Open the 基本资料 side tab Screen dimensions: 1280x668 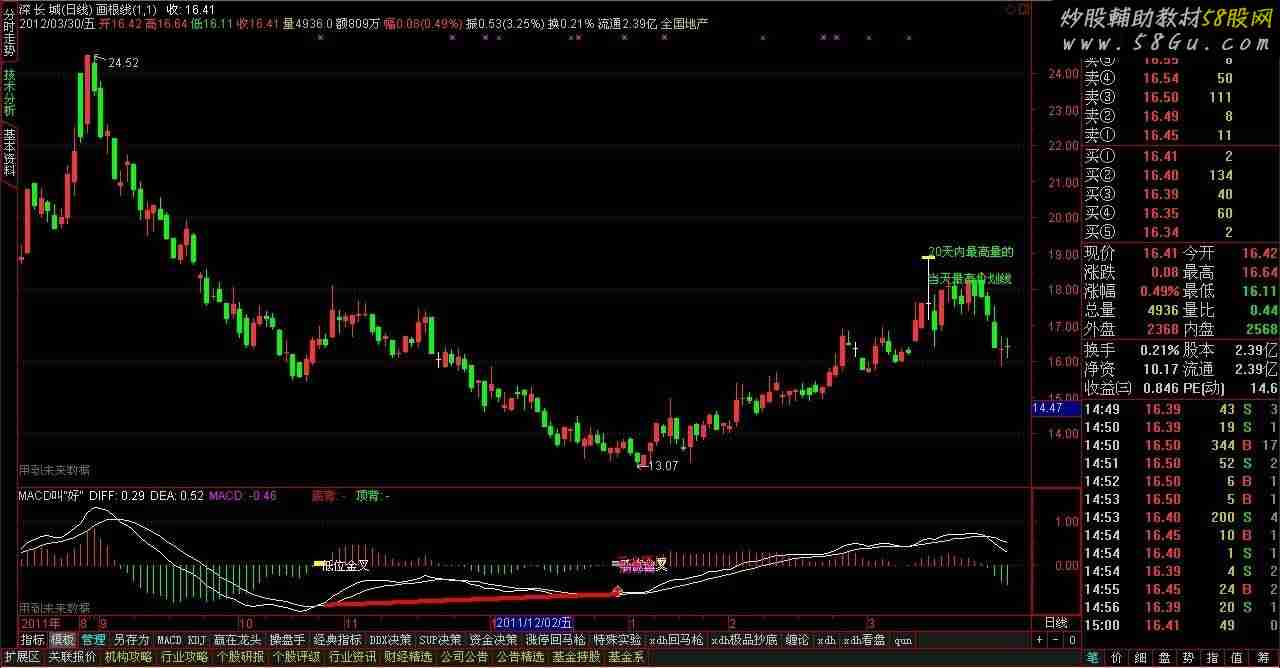(x=9, y=152)
